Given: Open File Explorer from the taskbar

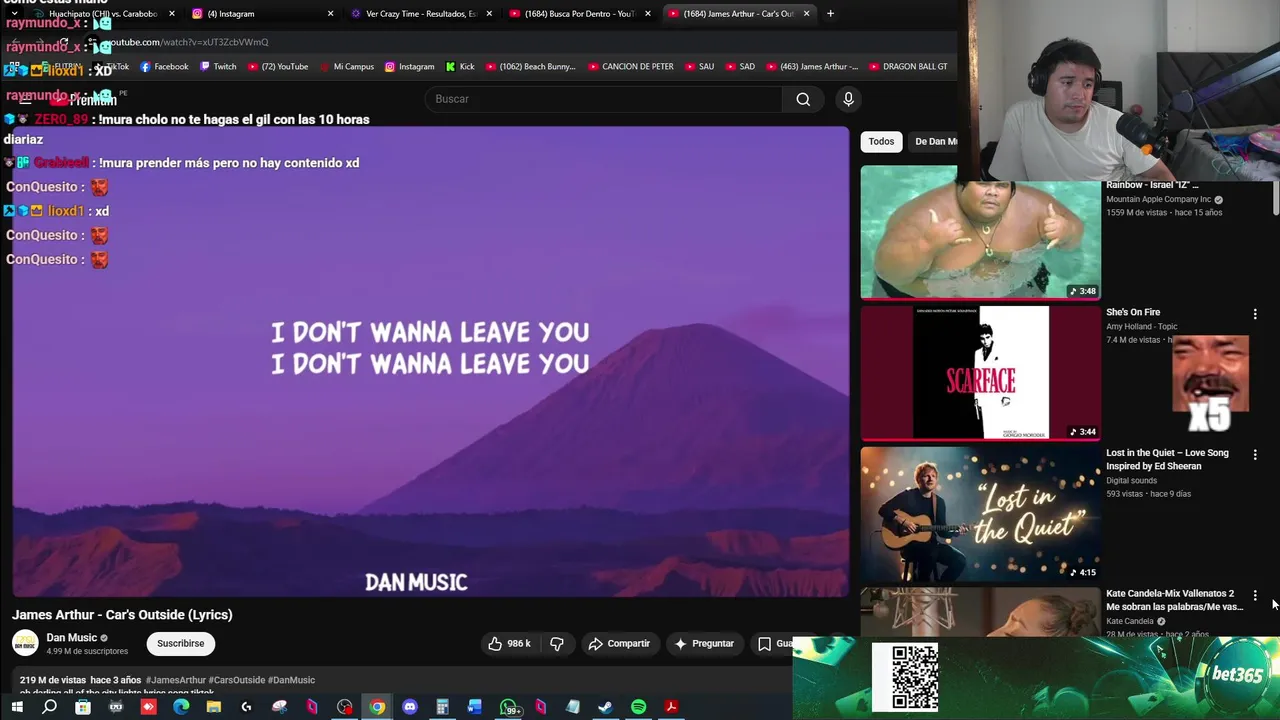Looking at the screenshot, I should pos(213,708).
